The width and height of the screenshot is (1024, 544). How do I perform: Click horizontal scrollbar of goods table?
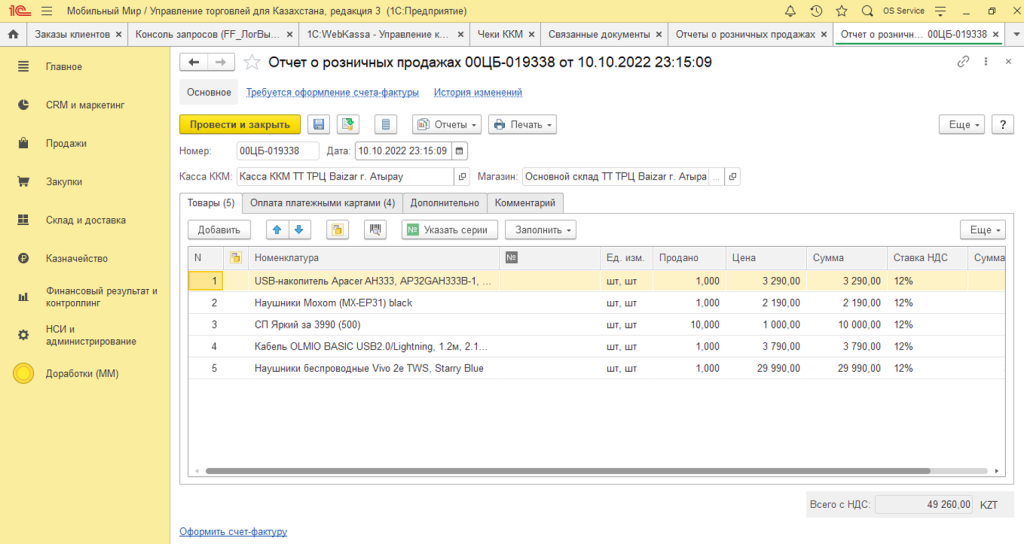tap(567, 471)
